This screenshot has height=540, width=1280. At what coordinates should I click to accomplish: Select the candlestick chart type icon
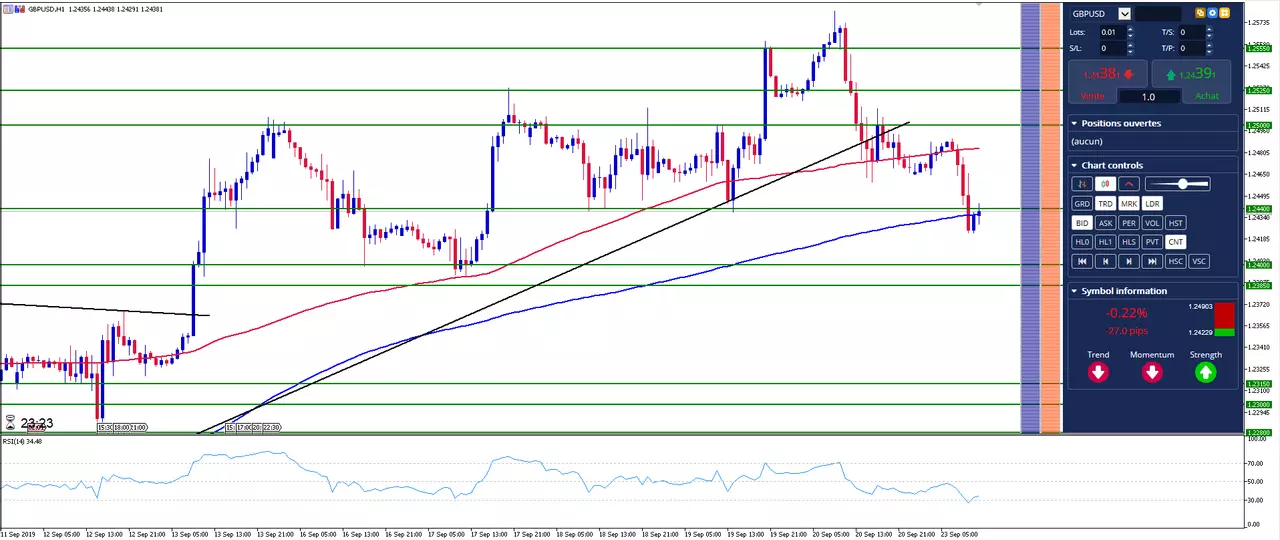1105,184
